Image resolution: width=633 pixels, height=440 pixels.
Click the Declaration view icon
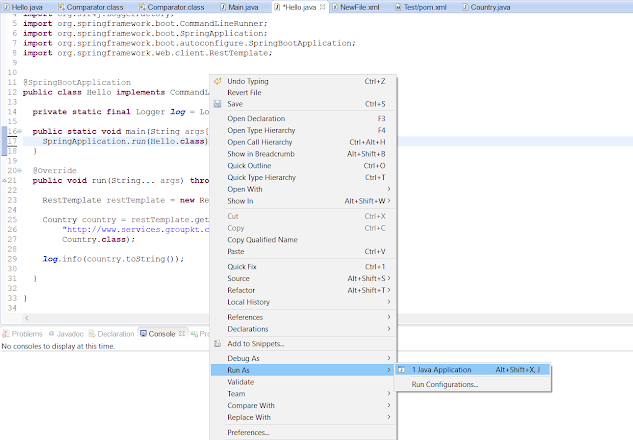click(92, 334)
